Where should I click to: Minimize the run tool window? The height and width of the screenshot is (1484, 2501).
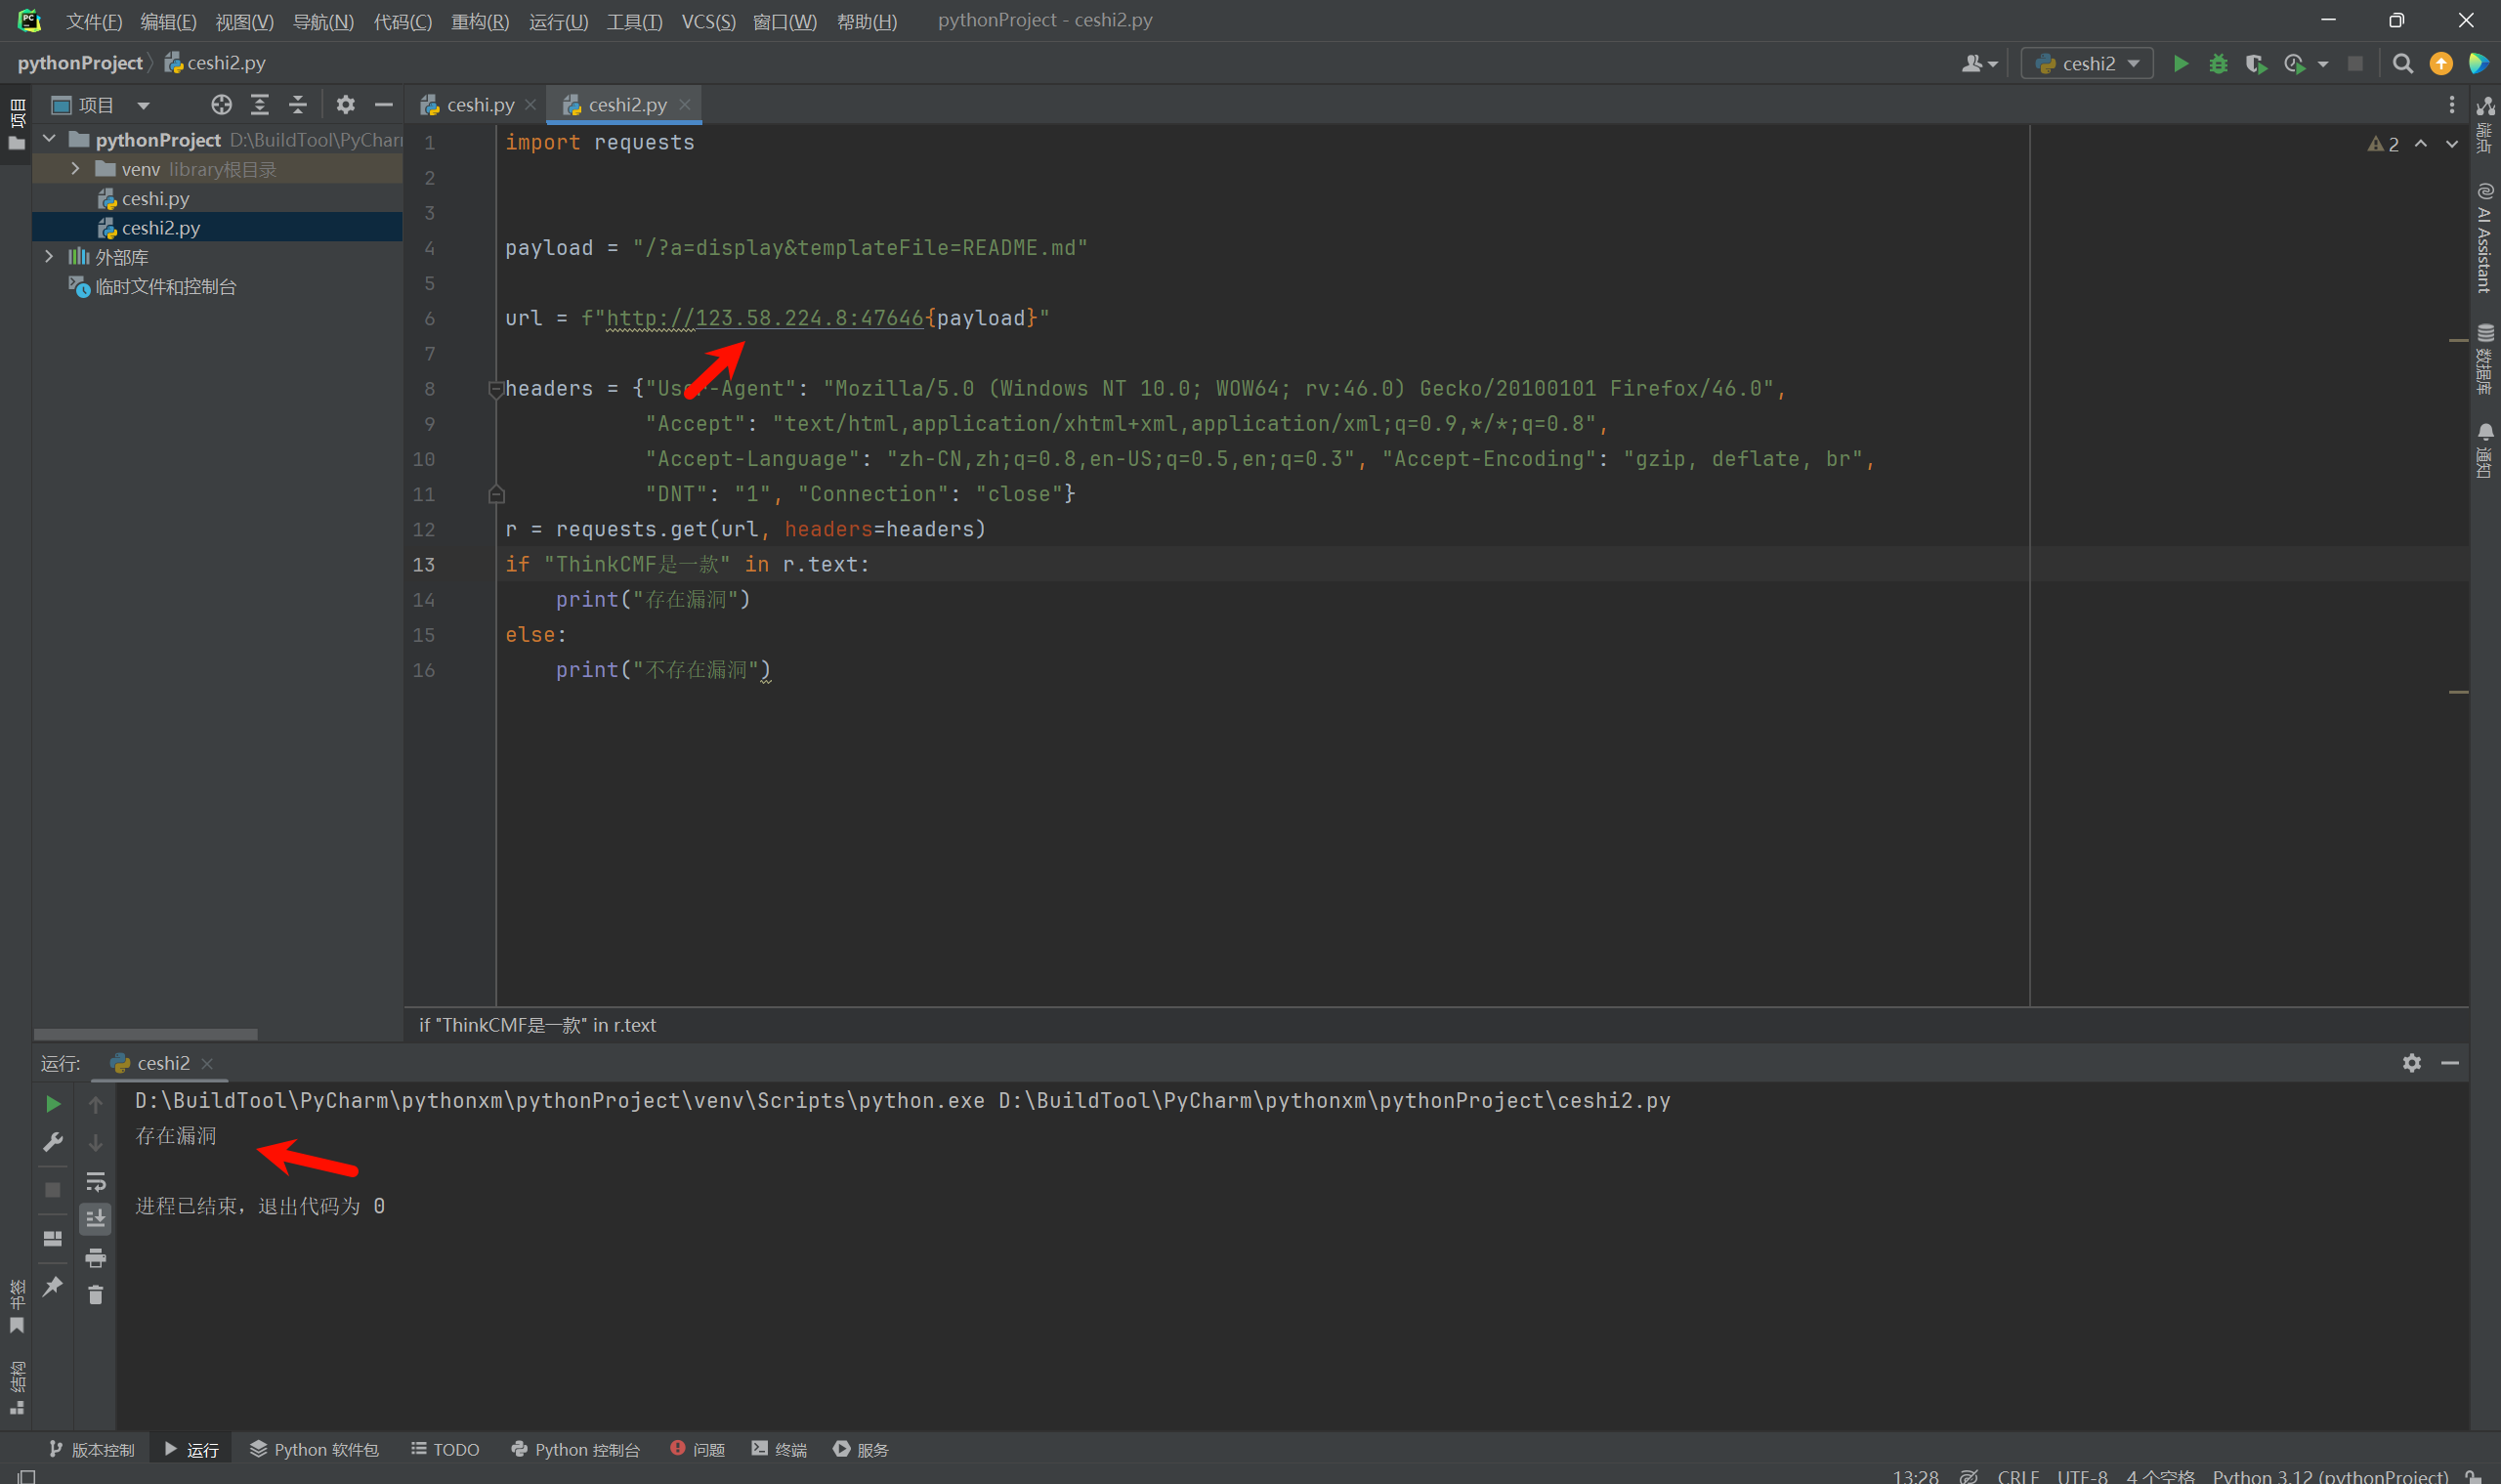tap(2449, 1063)
